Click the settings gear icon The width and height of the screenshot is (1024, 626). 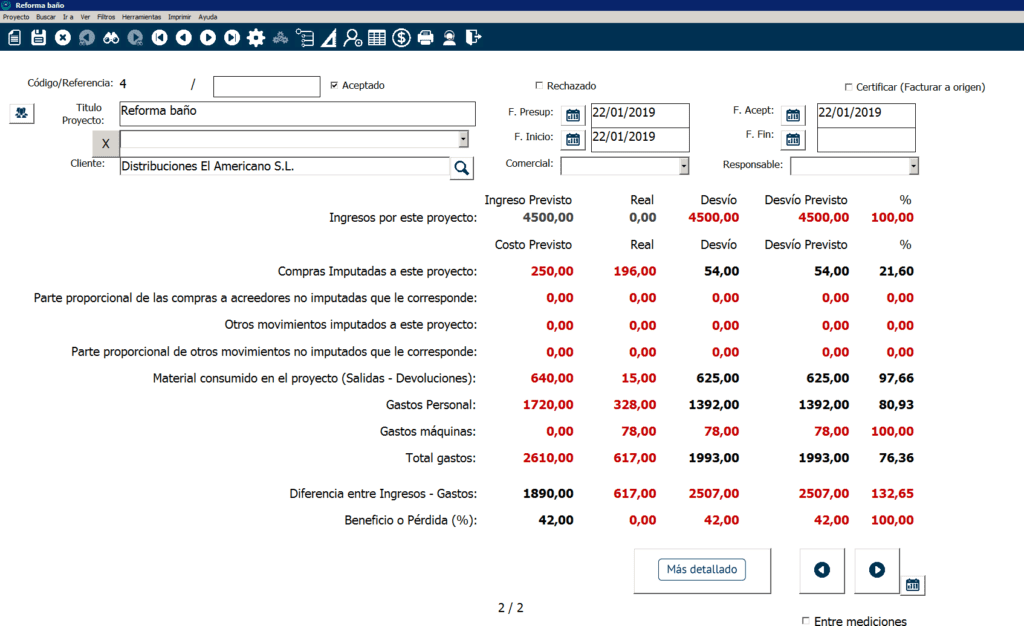point(256,38)
